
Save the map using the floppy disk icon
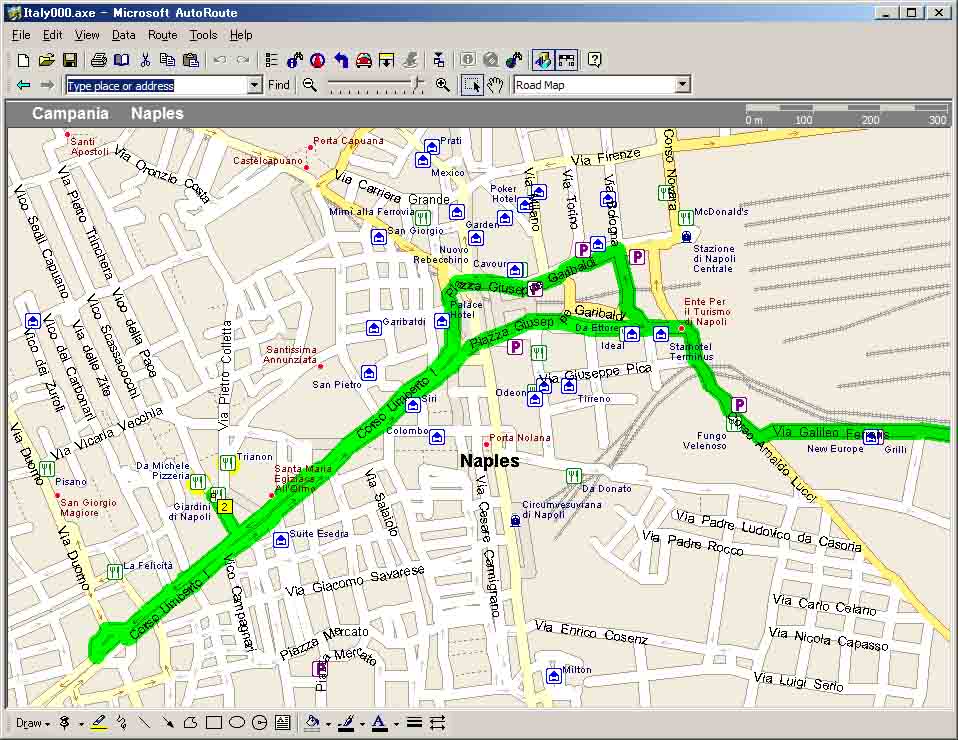click(x=70, y=60)
